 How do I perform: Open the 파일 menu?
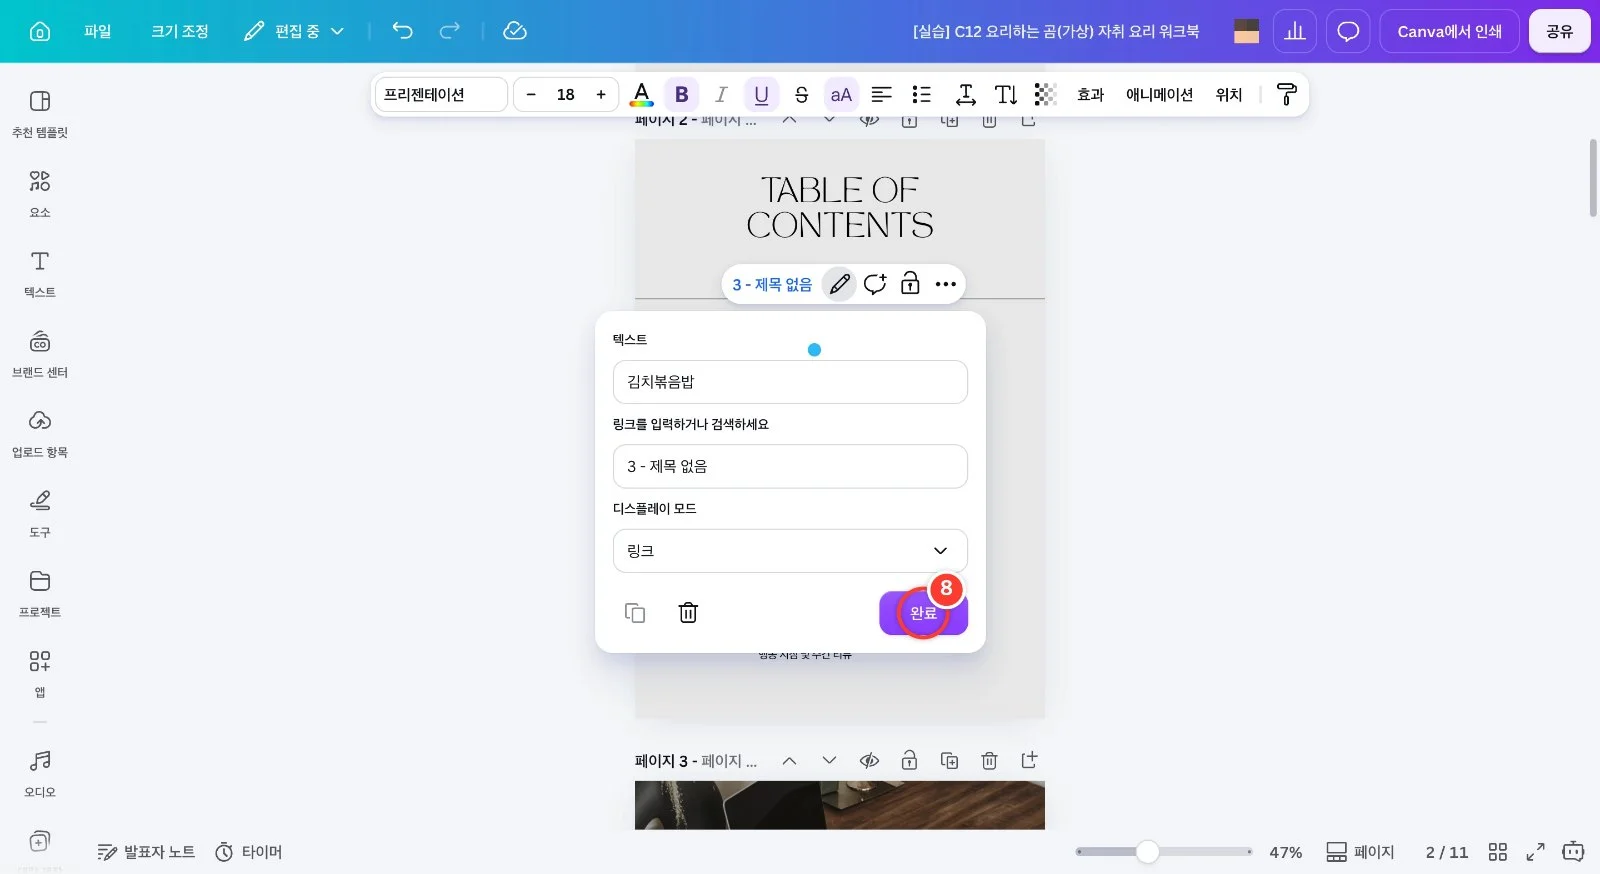[98, 31]
